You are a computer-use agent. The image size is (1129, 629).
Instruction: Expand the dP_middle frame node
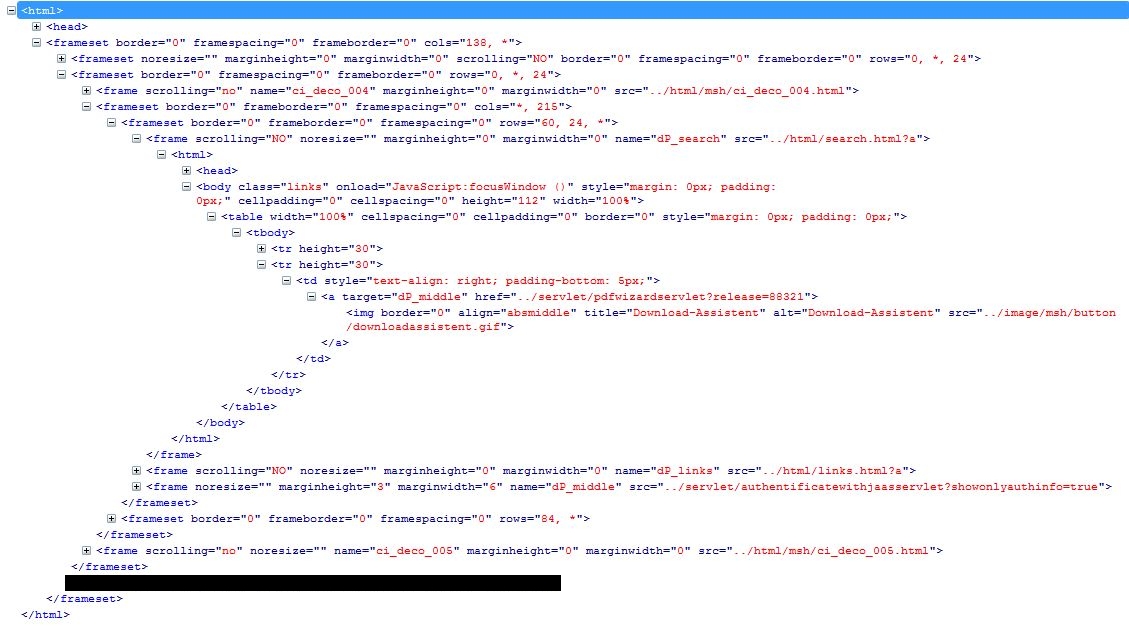pos(137,486)
